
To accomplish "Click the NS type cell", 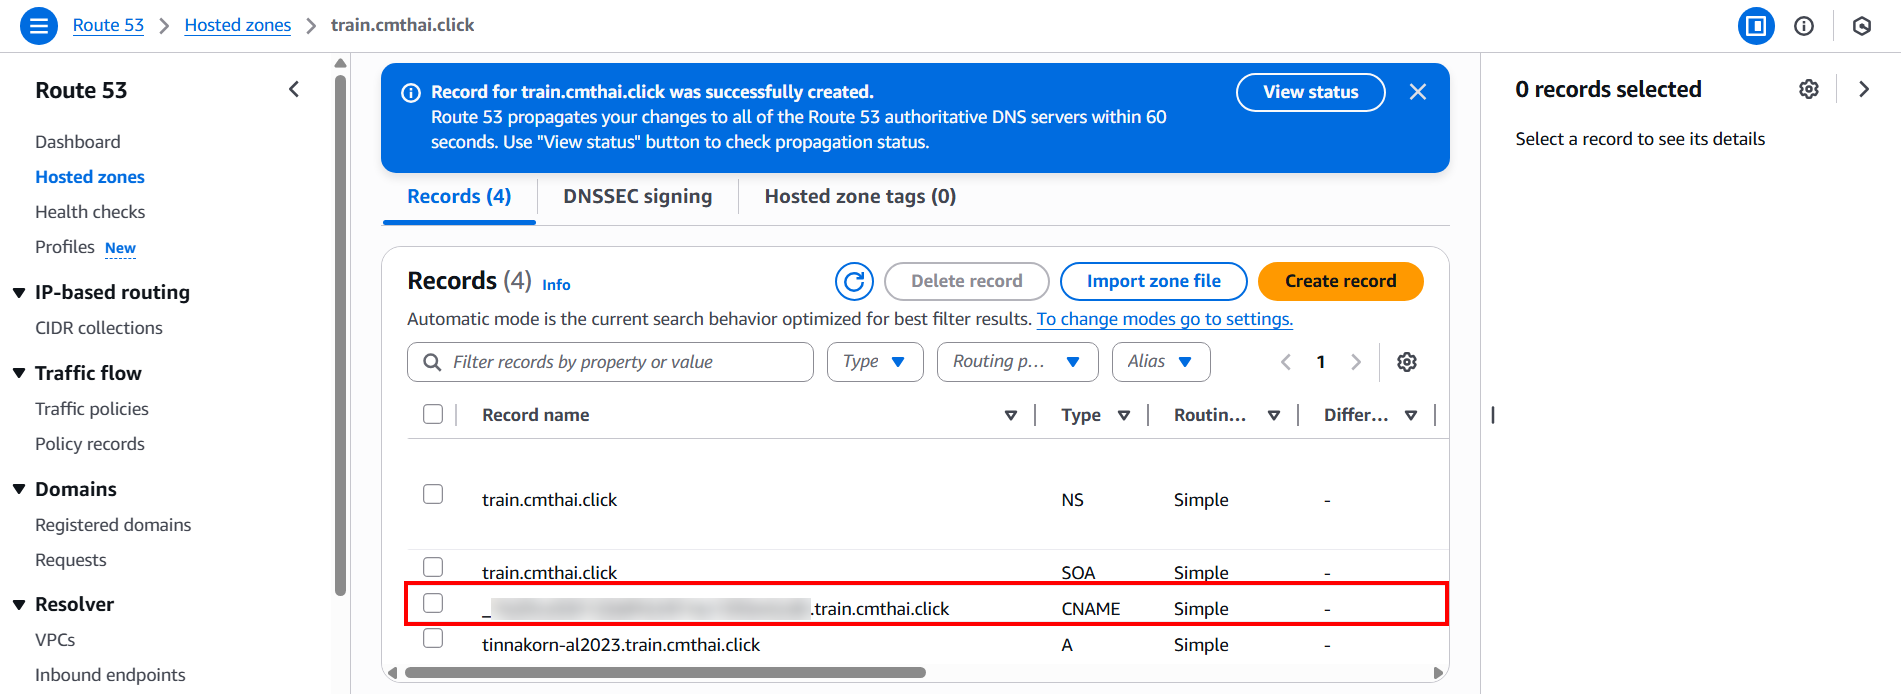I will click(x=1073, y=500).
